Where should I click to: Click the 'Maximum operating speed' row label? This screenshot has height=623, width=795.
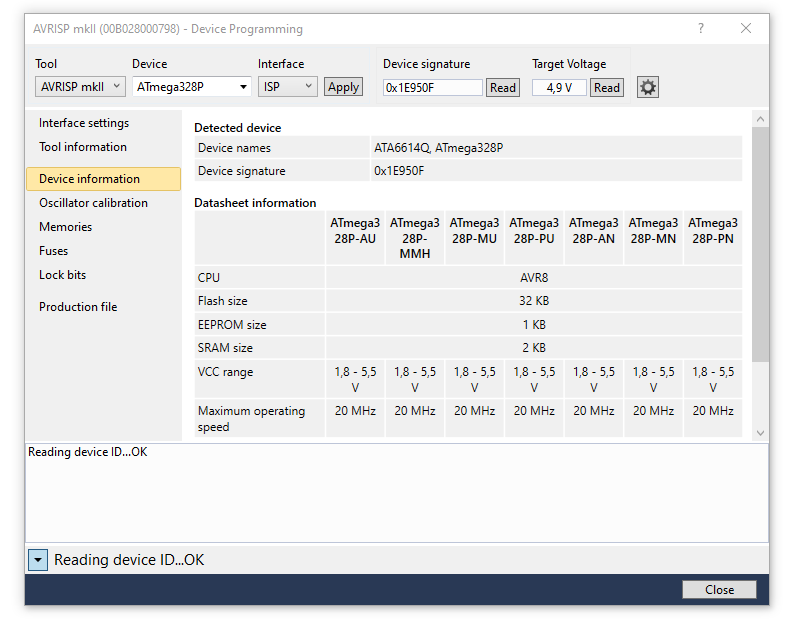251,419
